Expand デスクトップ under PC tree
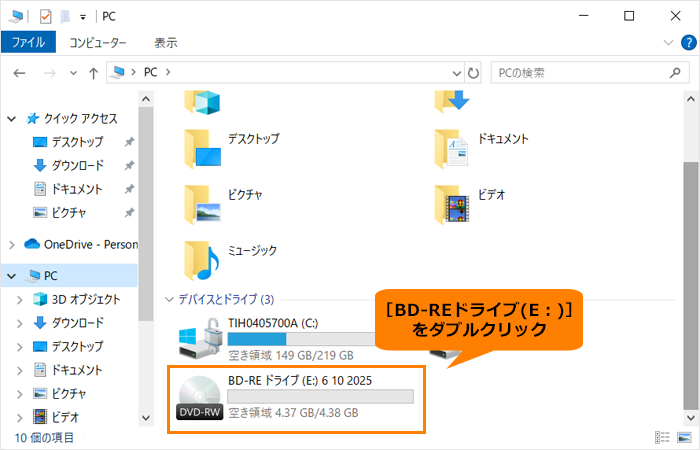 [x=20, y=347]
